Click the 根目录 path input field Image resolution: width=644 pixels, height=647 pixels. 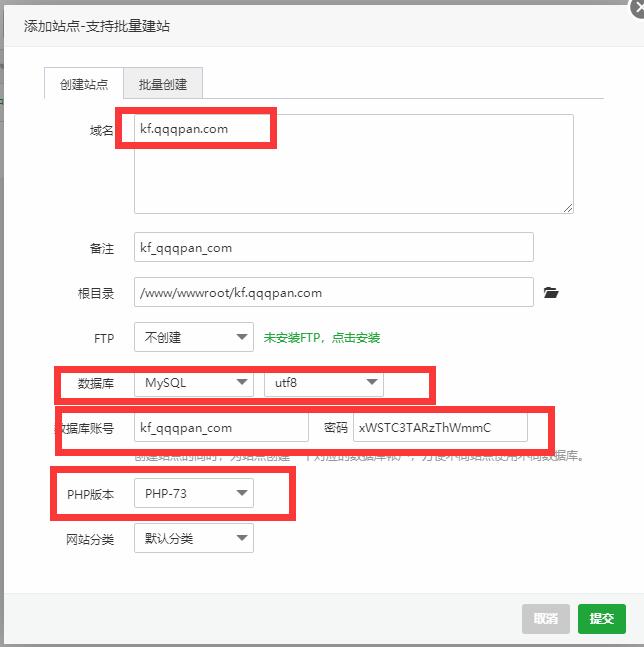333,293
